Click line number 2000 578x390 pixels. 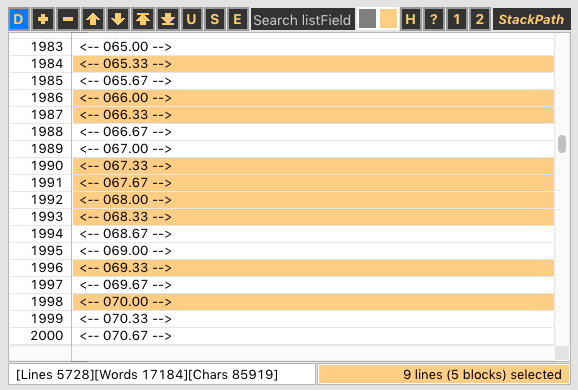[47, 335]
